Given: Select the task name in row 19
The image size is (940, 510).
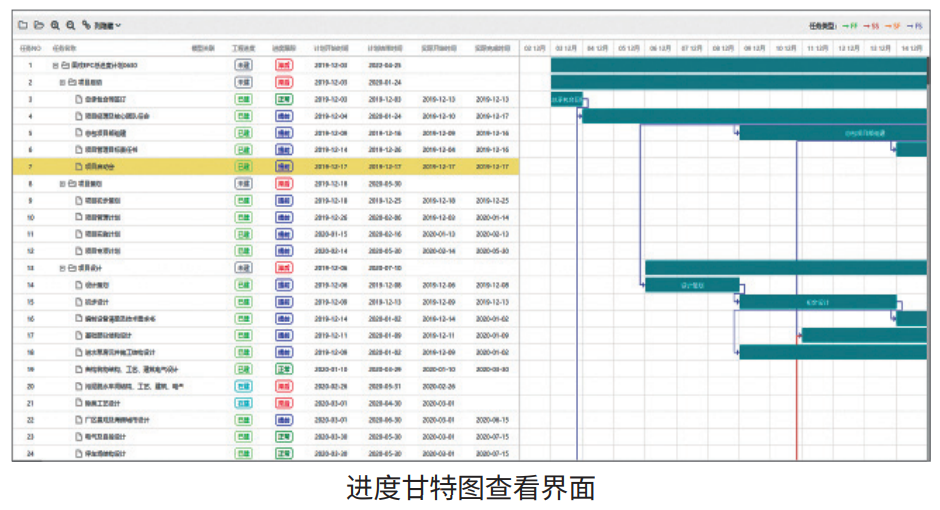Looking at the screenshot, I should coord(131,369).
